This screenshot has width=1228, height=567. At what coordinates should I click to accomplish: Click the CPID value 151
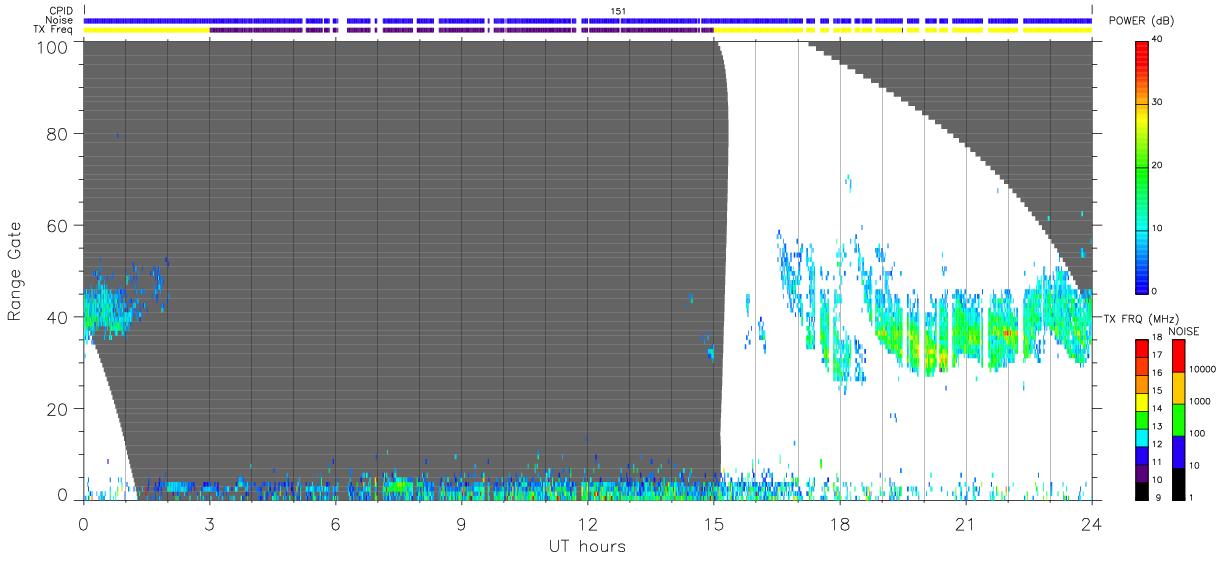coord(620,10)
